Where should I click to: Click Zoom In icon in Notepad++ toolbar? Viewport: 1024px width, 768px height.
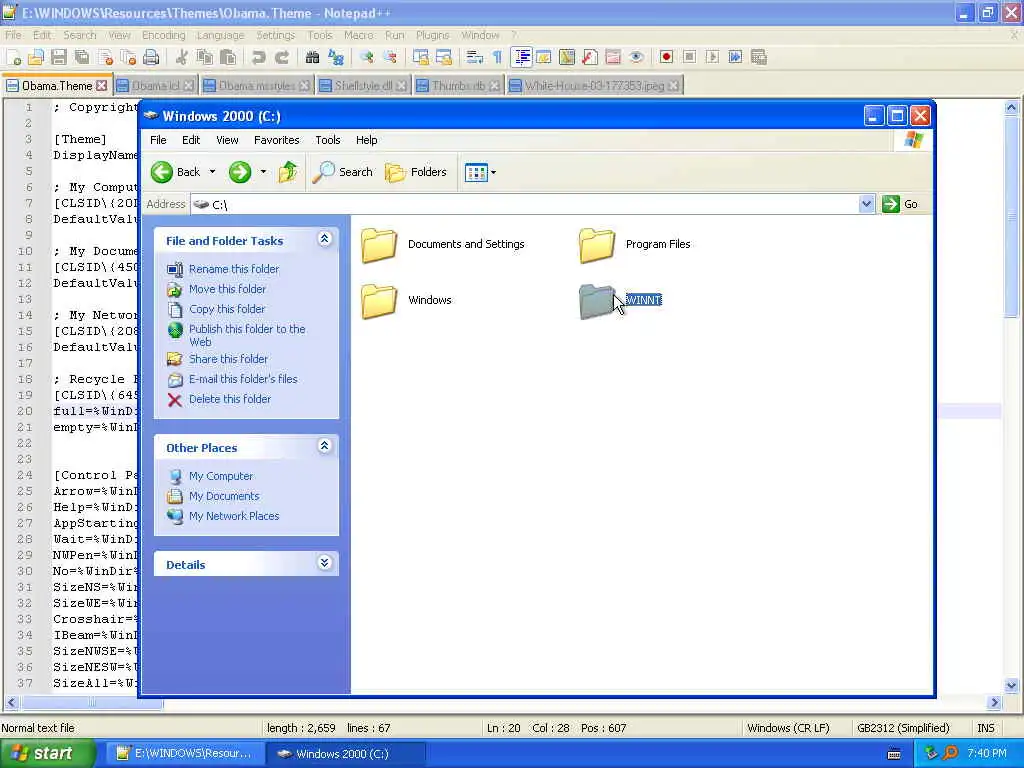click(x=366, y=57)
